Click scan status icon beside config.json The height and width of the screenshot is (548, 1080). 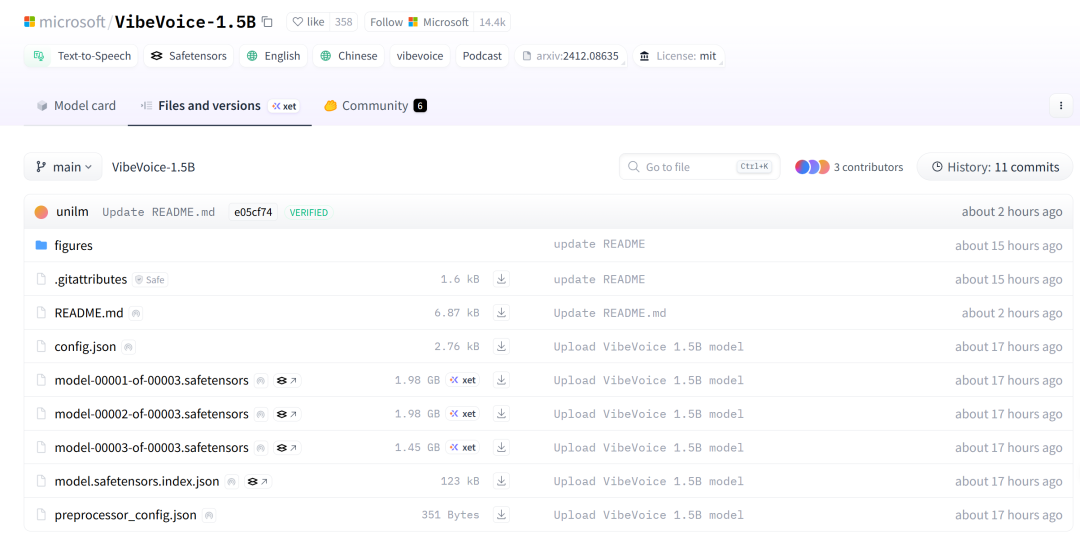pos(128,347)
